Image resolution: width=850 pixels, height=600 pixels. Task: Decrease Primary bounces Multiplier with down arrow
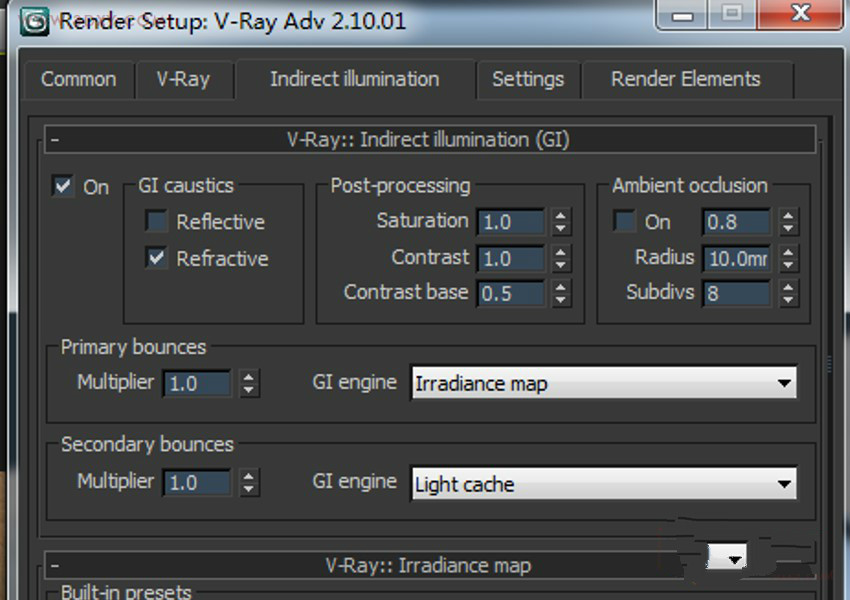249,390
